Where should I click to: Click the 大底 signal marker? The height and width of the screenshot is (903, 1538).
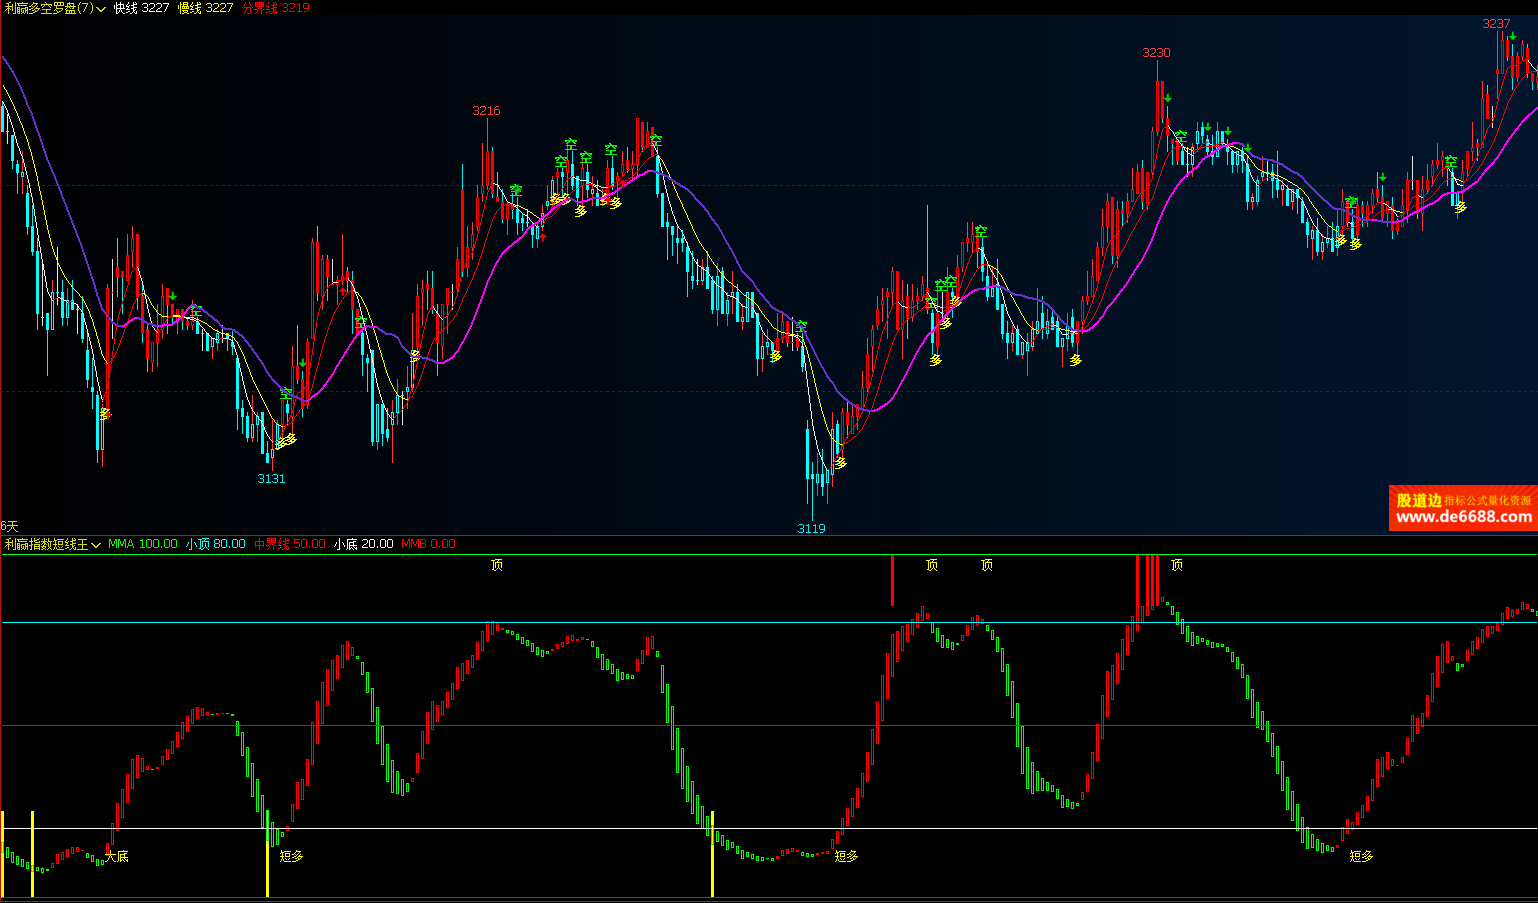tap(117, 856)
